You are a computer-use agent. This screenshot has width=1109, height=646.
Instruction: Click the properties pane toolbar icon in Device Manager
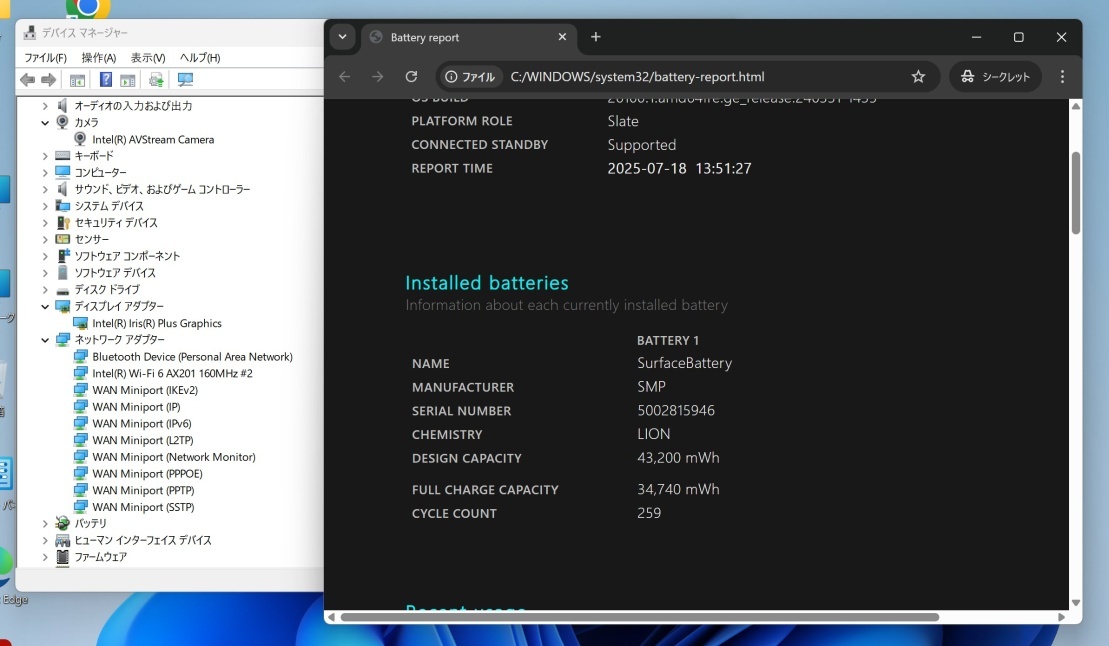coord(127,80)
